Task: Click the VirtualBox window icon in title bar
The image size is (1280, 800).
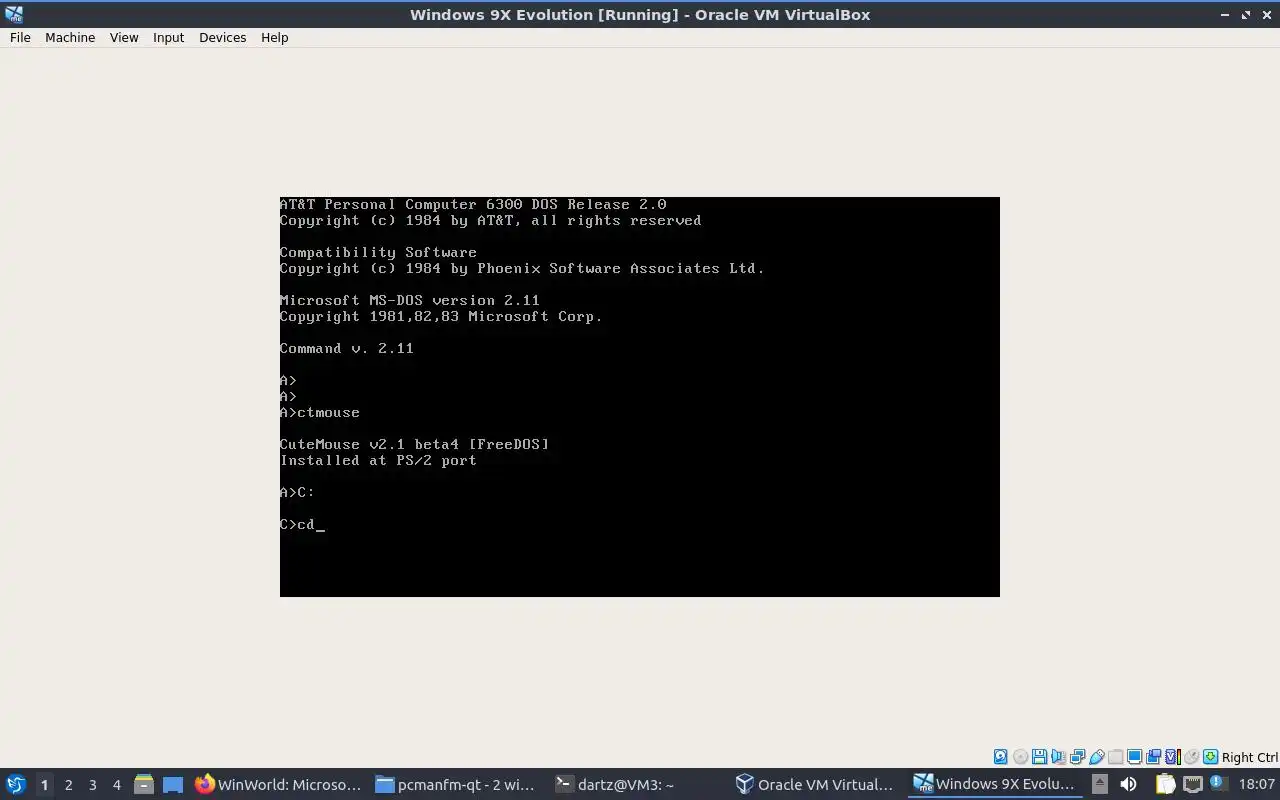Action: [x=14, y=14]
